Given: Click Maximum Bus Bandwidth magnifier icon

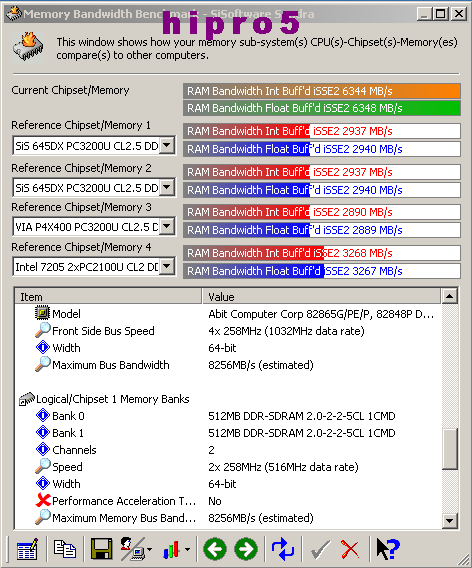Looking at the screenshot, I should pos(42,364).
